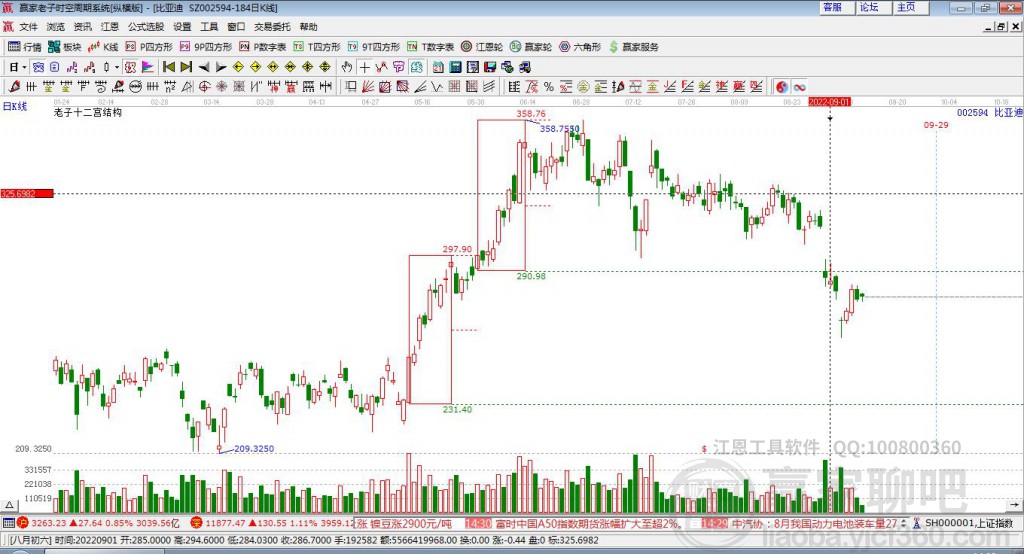Expand the volume panel triangle at bottom-left
The image size is (1024, 554).
pos(9,505)
